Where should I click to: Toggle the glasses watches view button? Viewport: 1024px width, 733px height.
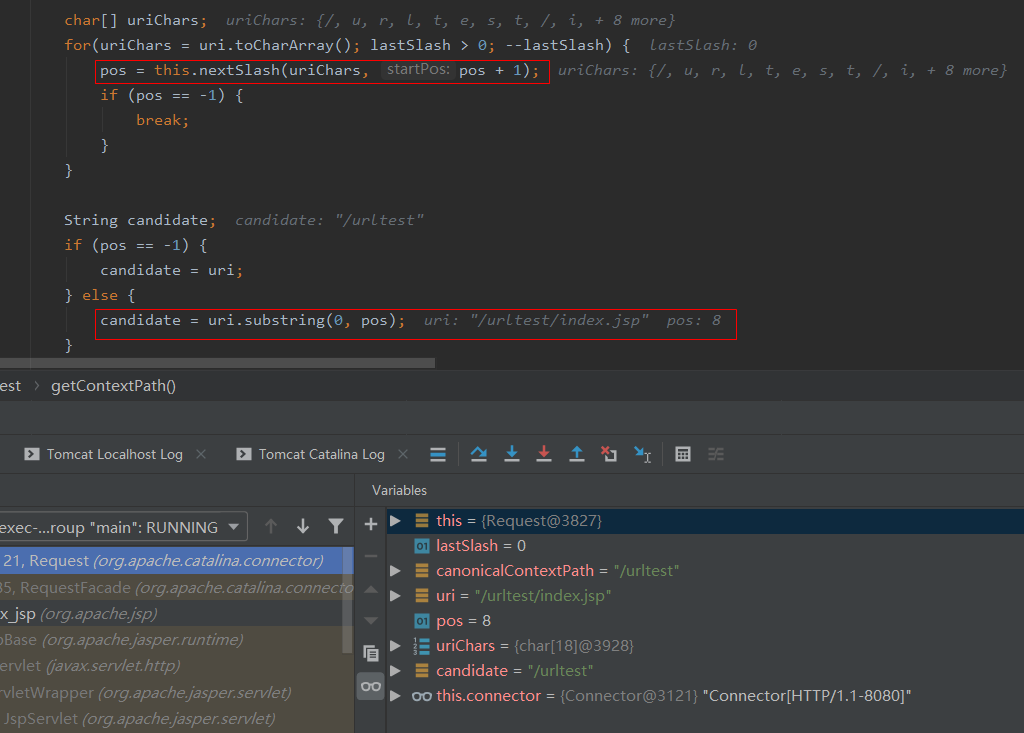pos(371,686)
